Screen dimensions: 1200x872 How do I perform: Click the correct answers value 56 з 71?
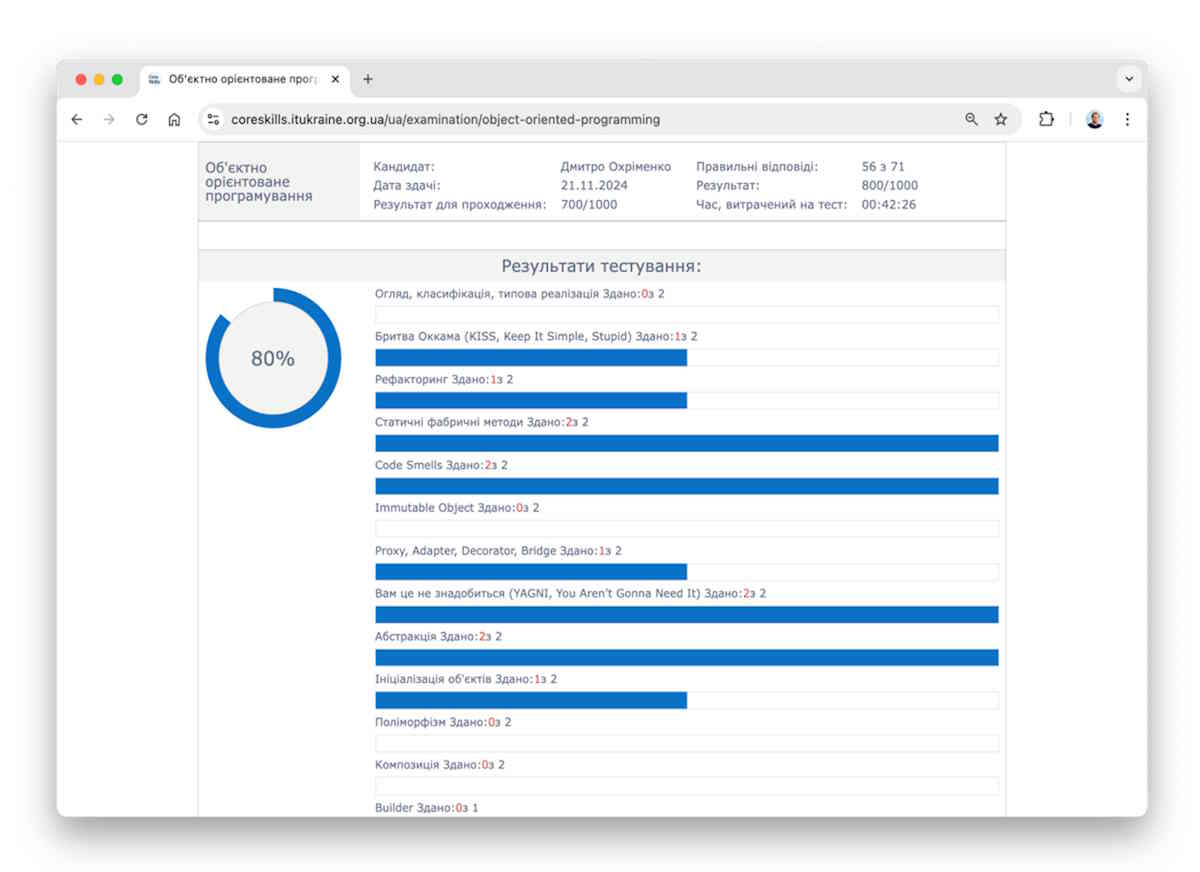click(x=883, y=167)
